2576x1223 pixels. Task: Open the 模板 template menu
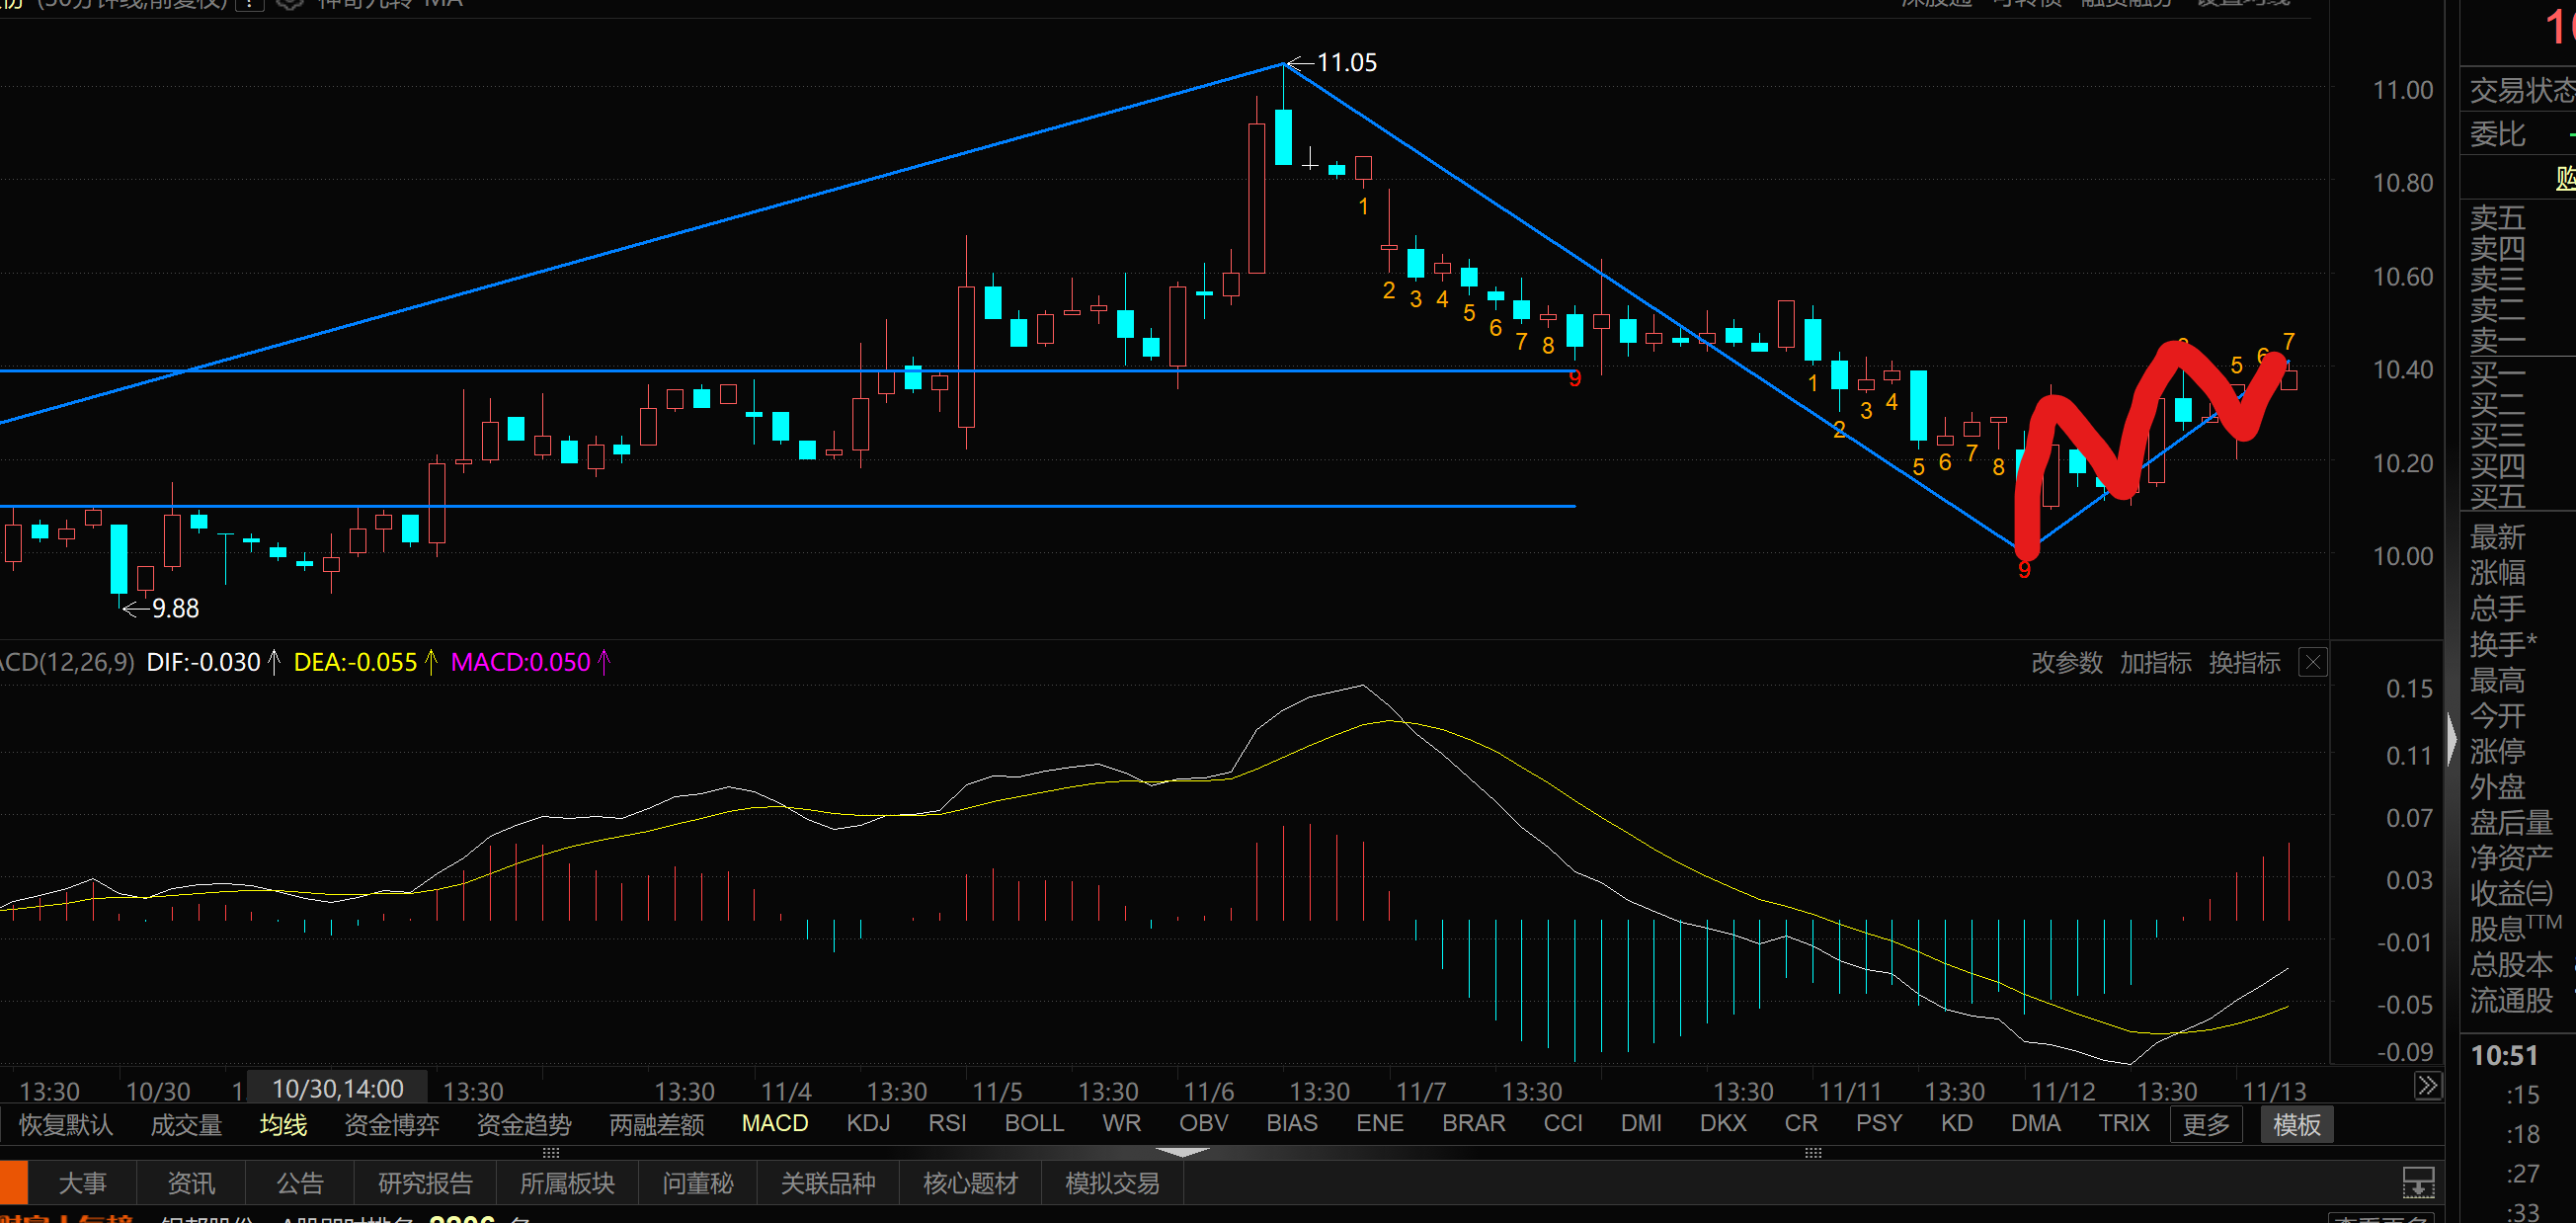pos(2296,1124)
